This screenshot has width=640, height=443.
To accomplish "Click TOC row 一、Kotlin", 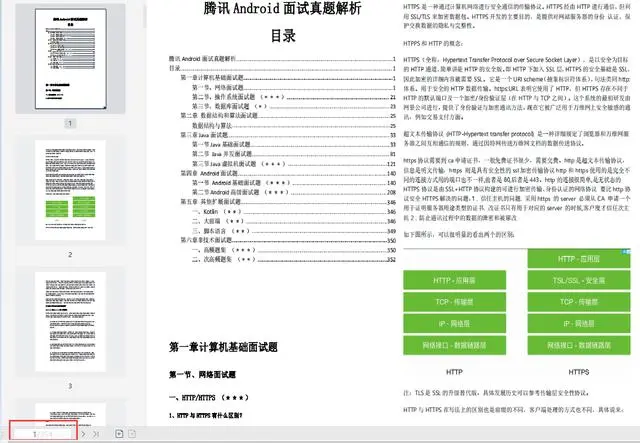I will [x=294, y=211].
